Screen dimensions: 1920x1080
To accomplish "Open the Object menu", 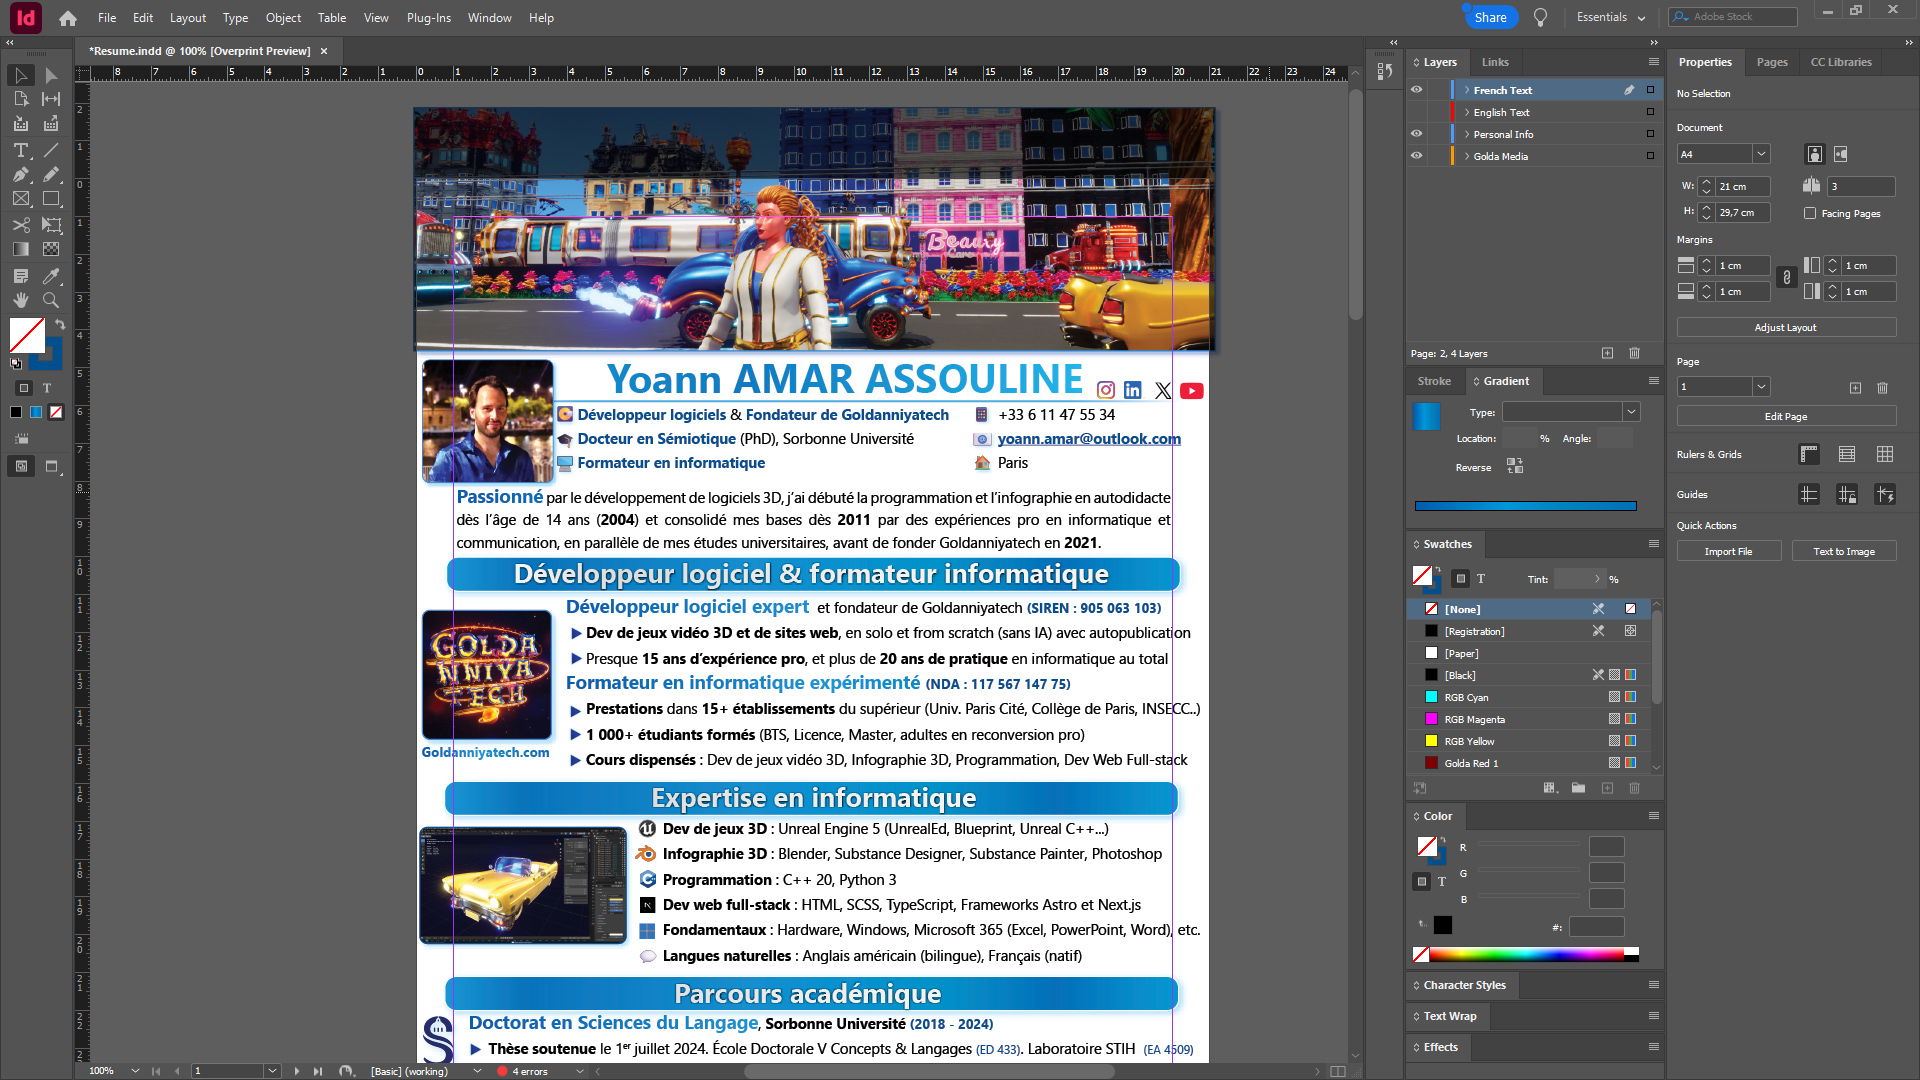I will pyautogui.click(x=283, y=18).
